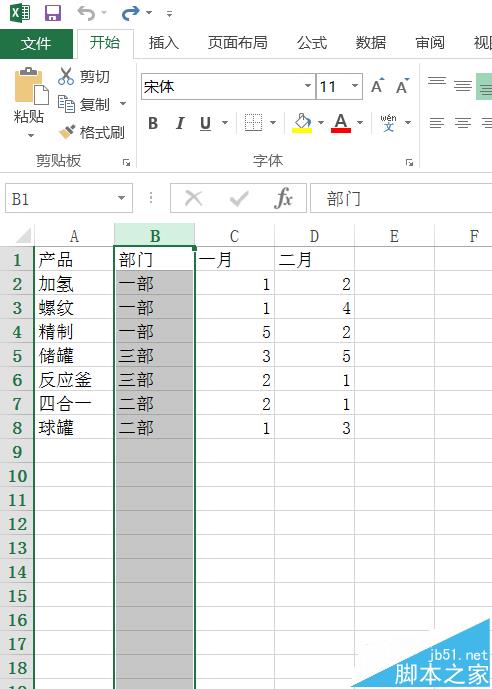Click the 复制 copy button
This screenshot has height=689, width=492.
coord(84,105)
